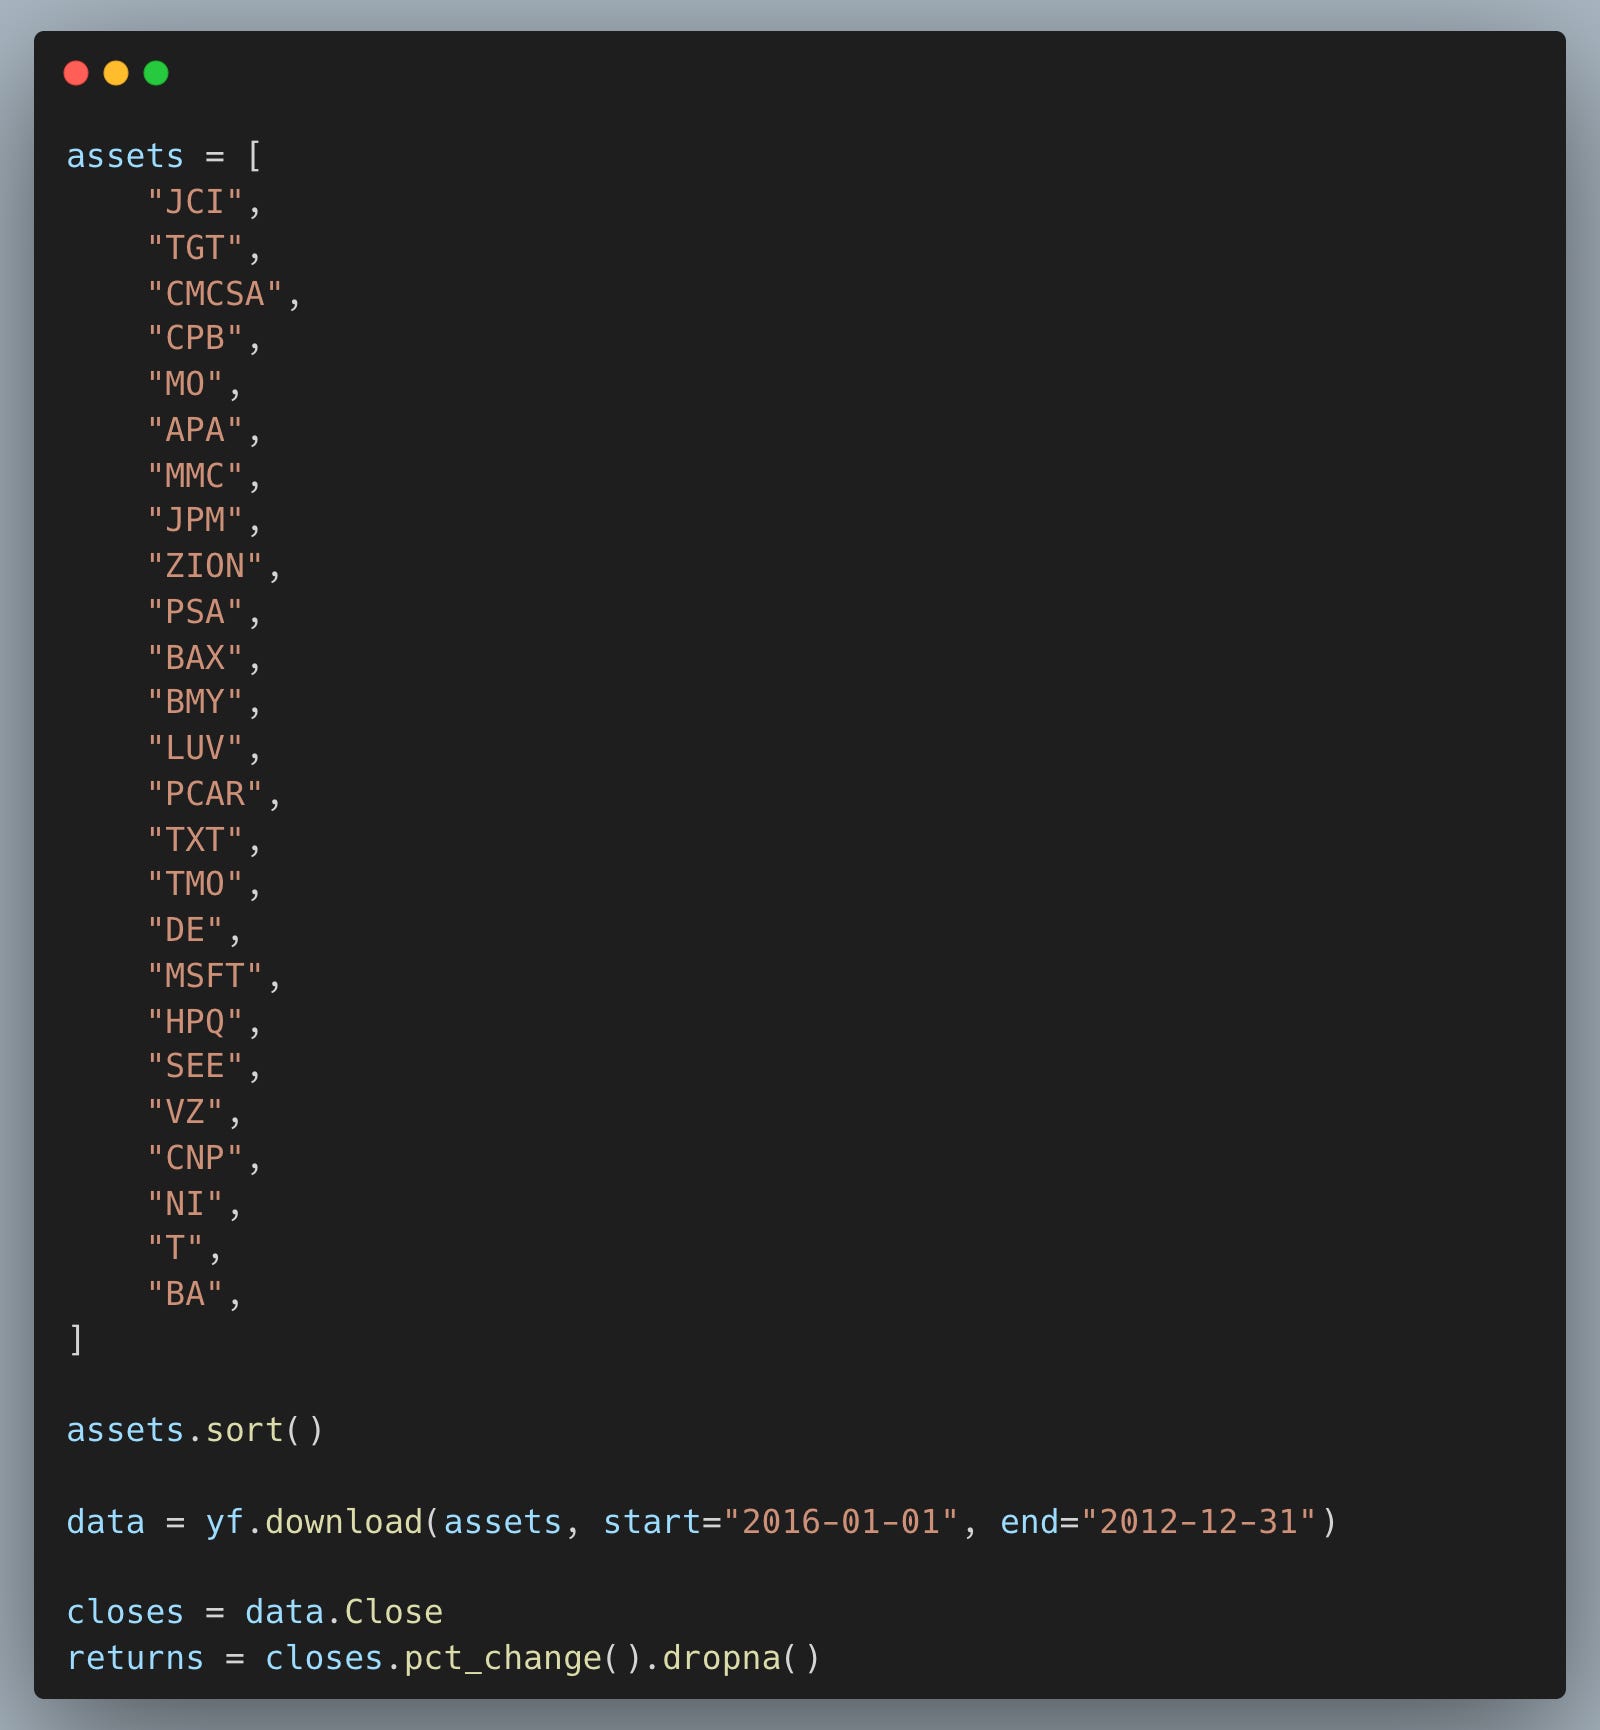This screenshot has width=1600, height=1730.
Task: Select the "CPB" ticker string
Action: click(x=195, y=338)
